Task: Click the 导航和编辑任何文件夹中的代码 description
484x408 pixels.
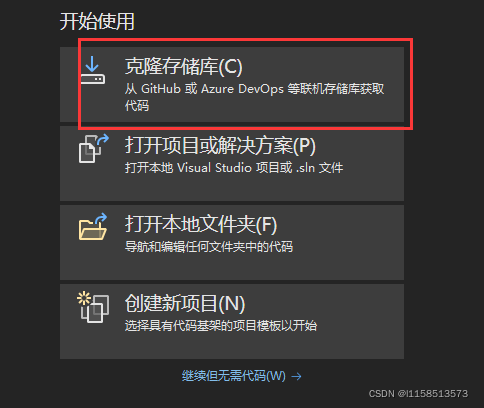Action: pyautogui.click(x=209, y=247)
